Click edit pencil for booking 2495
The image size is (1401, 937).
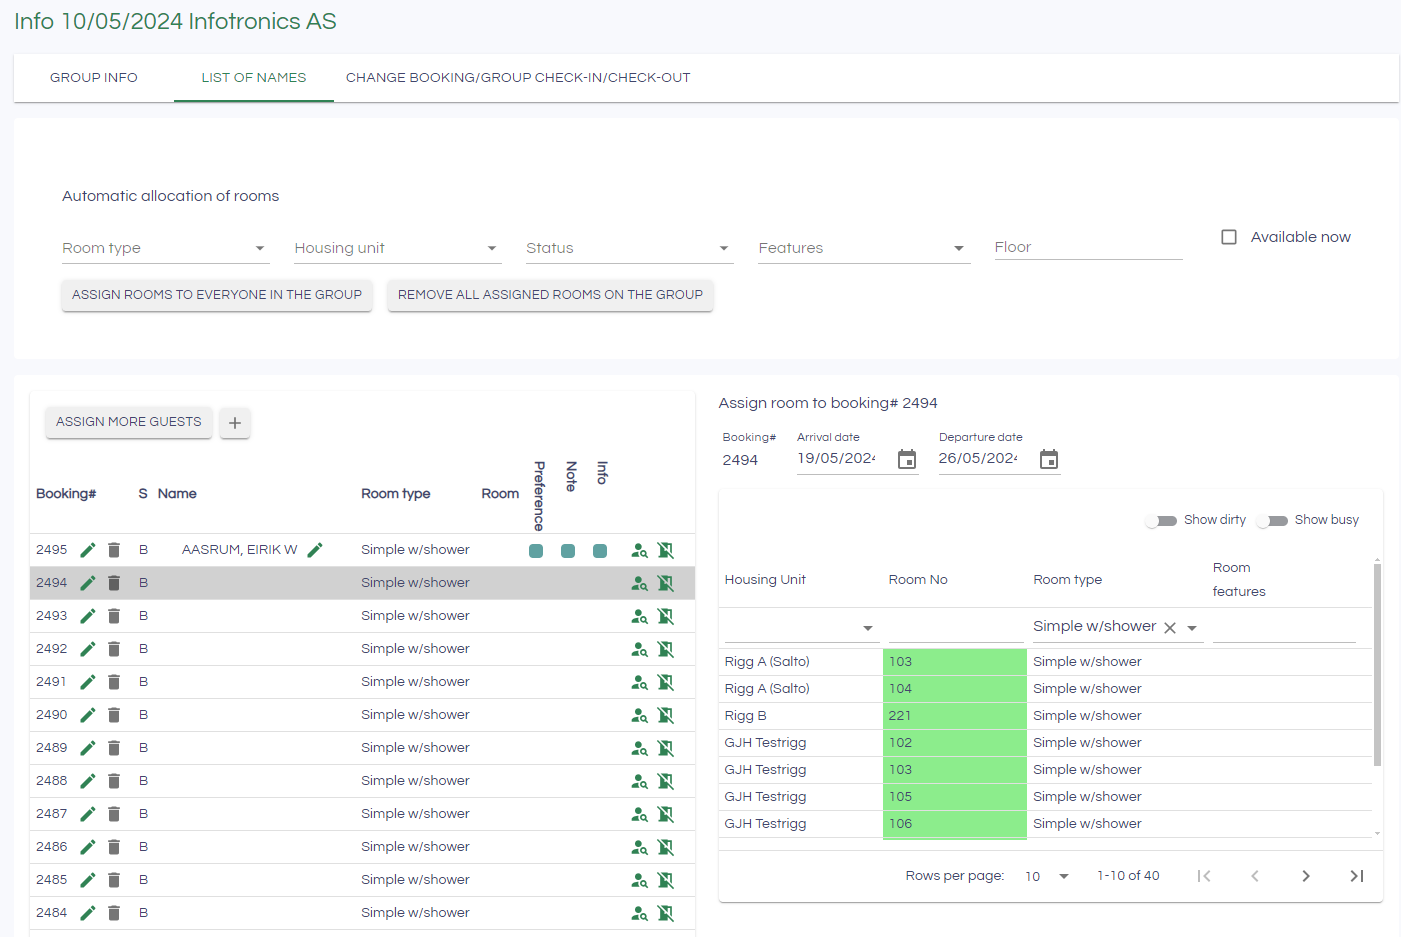[x=88, y=550]
